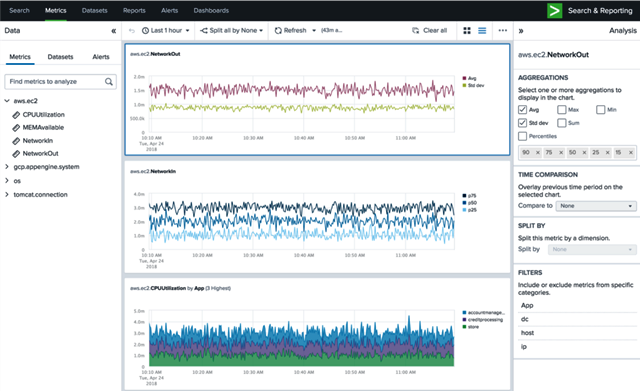Click the green Search & Reporting app logo

point(554,11)
